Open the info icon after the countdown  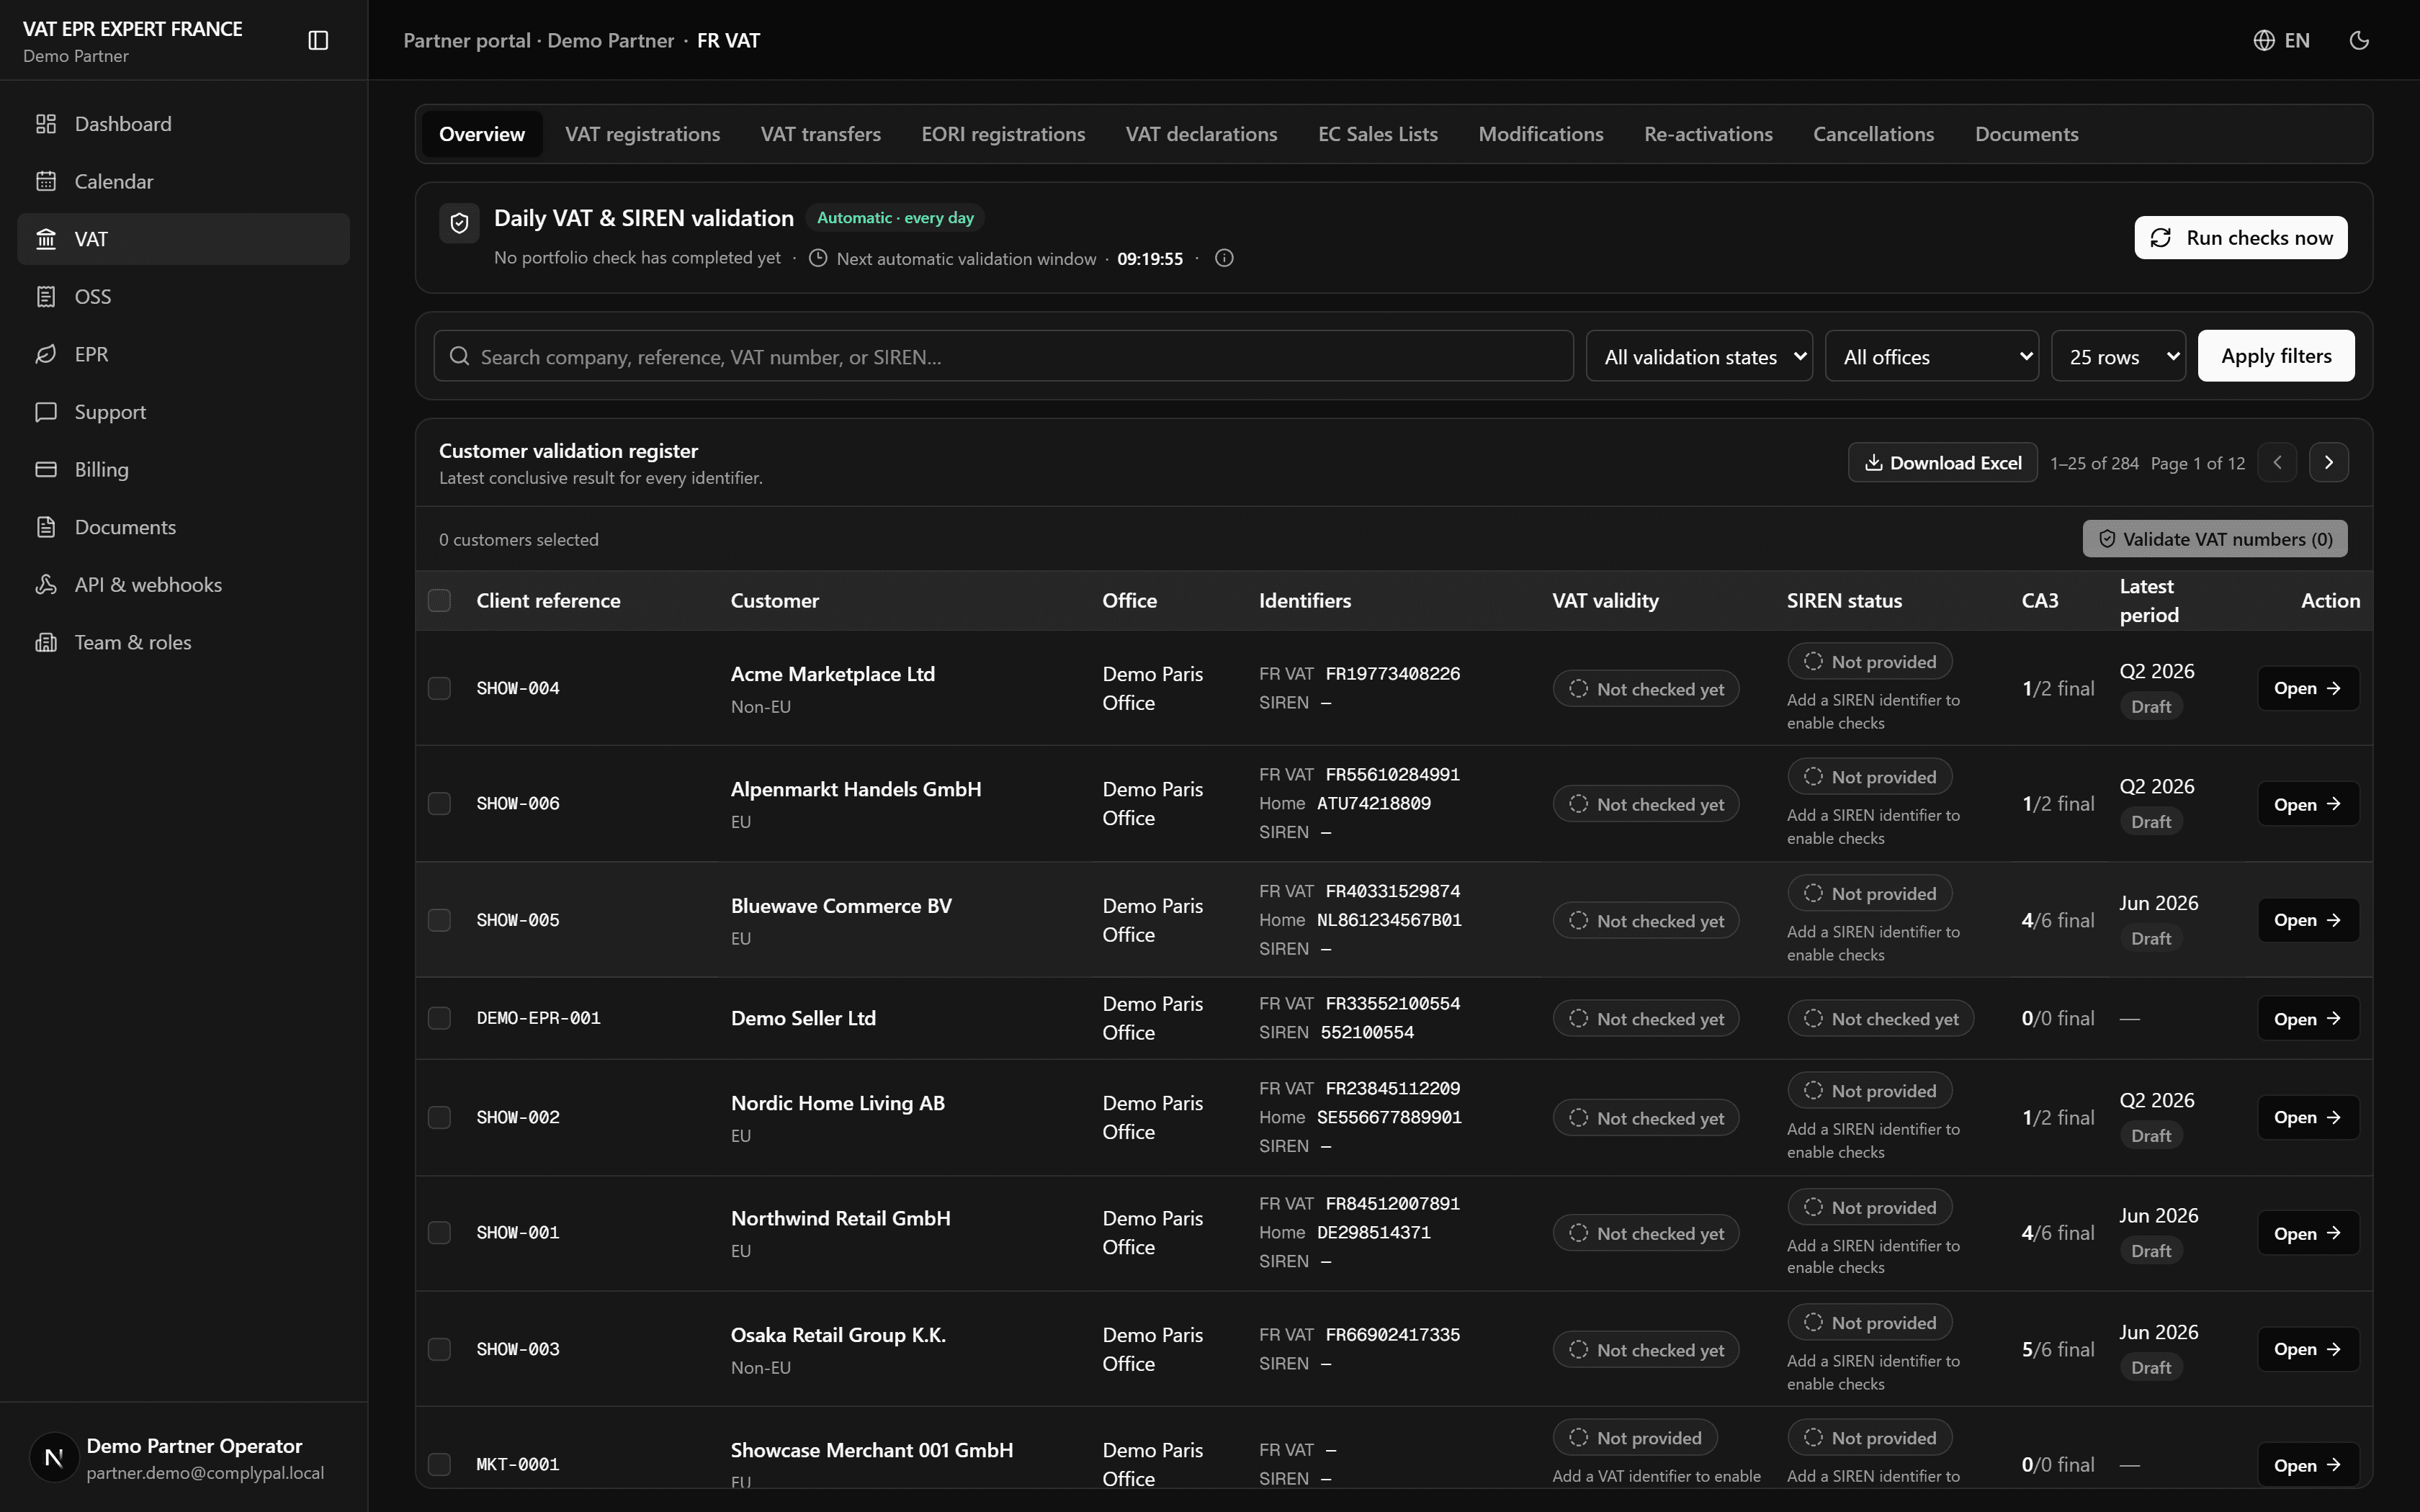coord(1224,258)
